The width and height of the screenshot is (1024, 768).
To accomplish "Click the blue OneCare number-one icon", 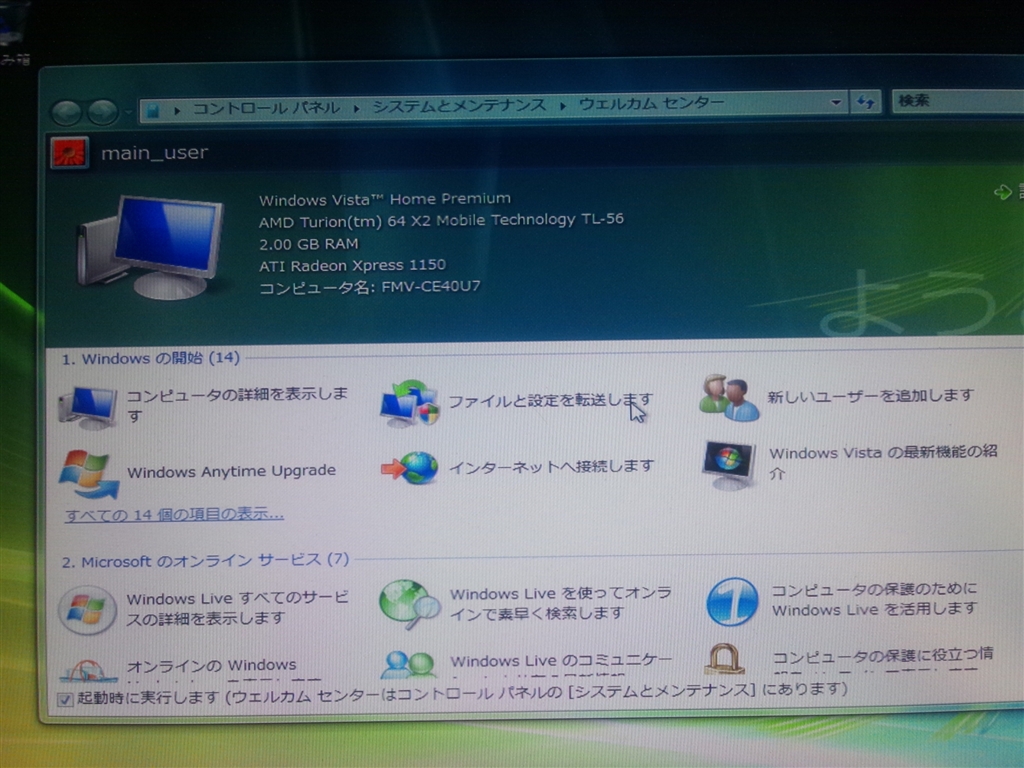I will tap(732, 601).
